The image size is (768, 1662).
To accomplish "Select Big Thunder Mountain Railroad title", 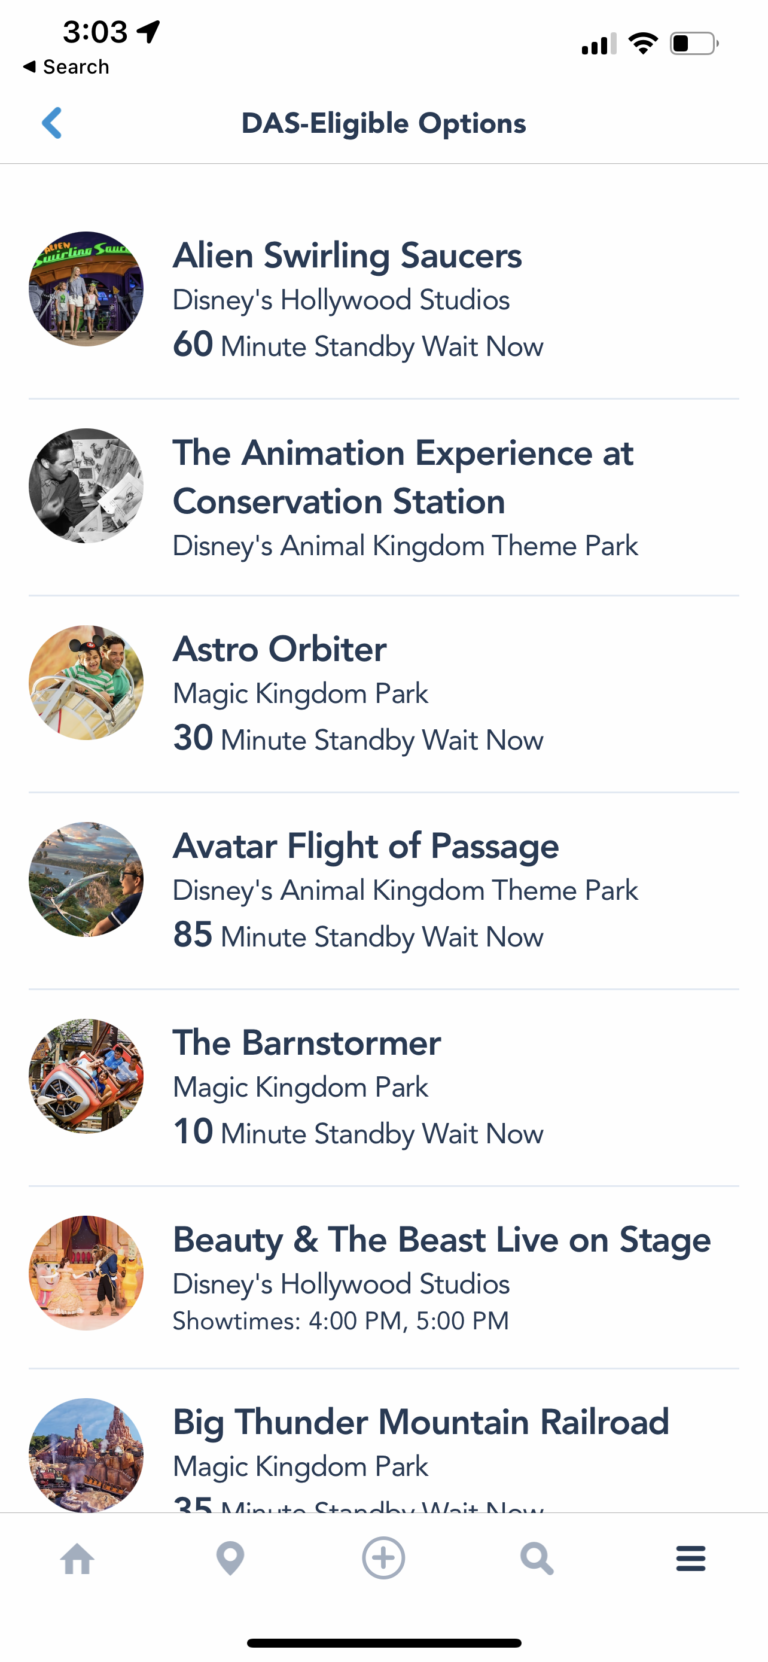I will coord(420,1422).
